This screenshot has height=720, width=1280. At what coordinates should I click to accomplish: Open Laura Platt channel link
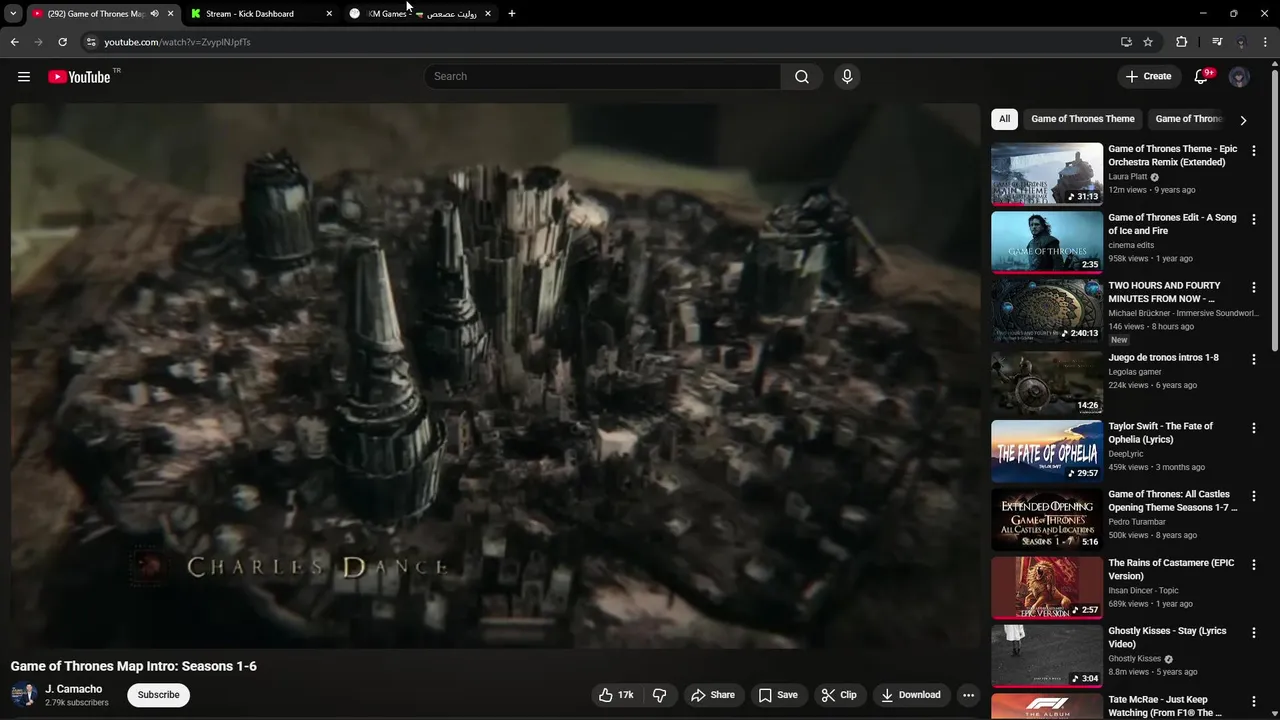click(1128, 177)
